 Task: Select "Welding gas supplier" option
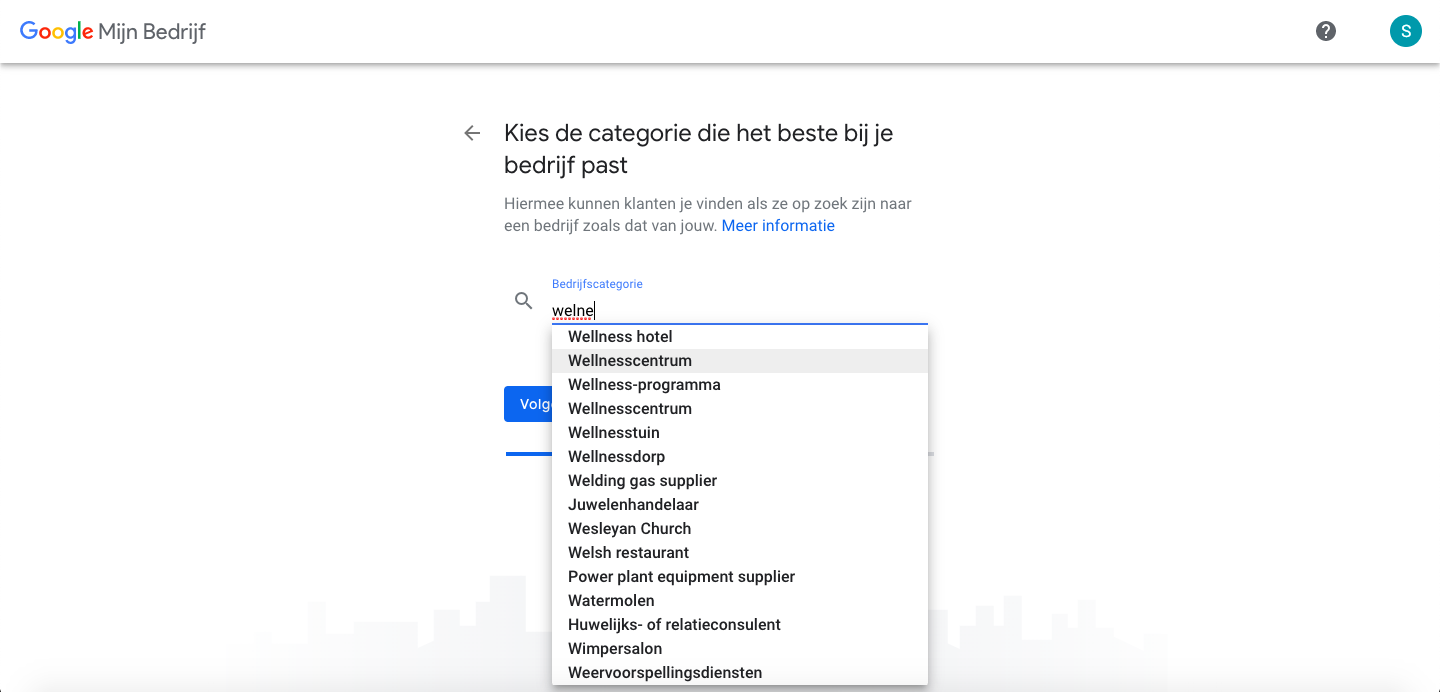tap(642, 480)
